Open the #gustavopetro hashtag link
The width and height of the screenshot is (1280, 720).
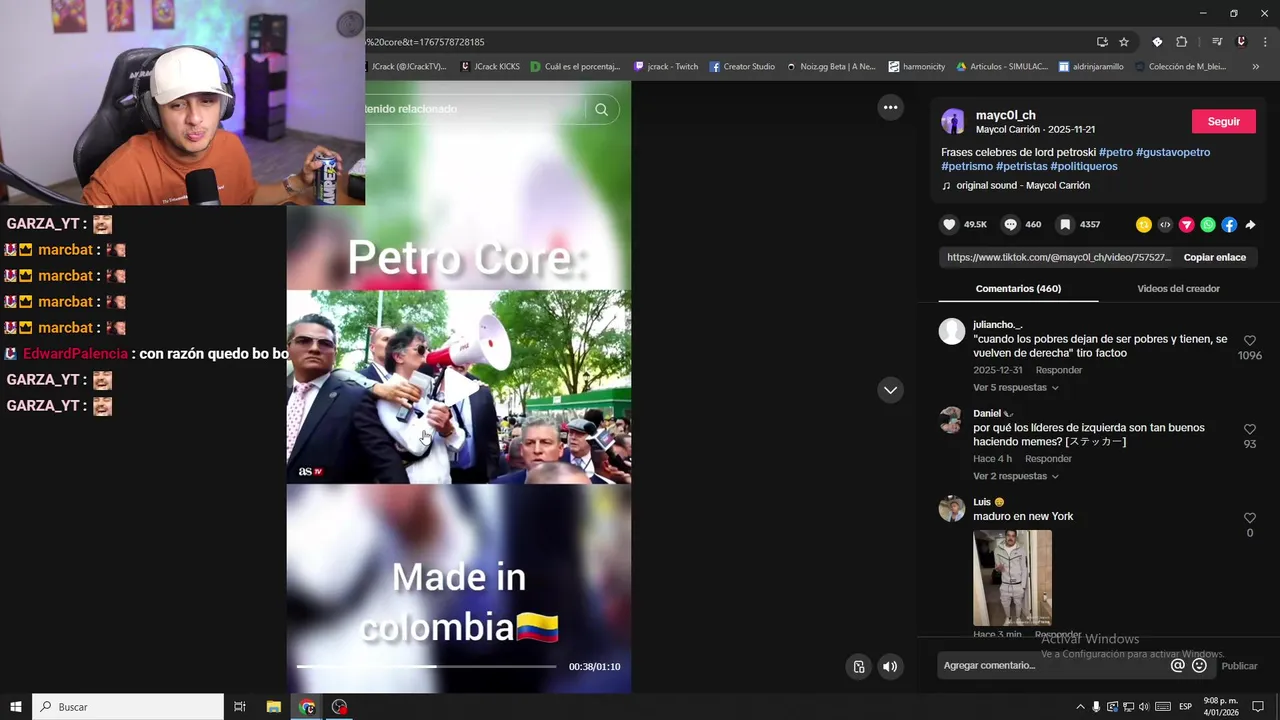point(1173,153)
